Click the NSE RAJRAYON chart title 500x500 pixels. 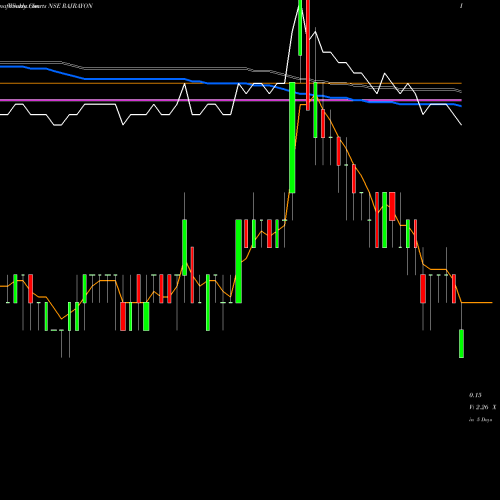tap(70, 6)
